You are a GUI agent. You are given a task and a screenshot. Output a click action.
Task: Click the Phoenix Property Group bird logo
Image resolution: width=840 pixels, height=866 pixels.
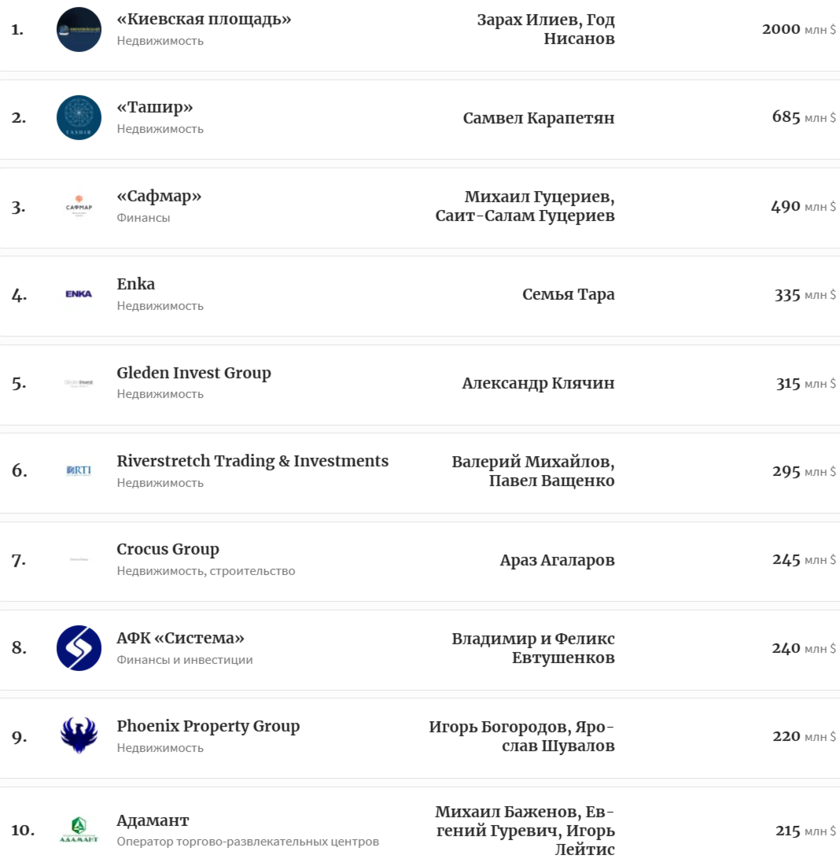point(79,736)
